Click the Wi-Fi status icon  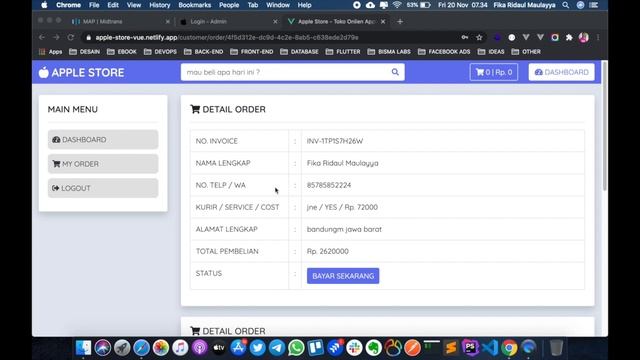pyautogui.click(x=397, y=5)
